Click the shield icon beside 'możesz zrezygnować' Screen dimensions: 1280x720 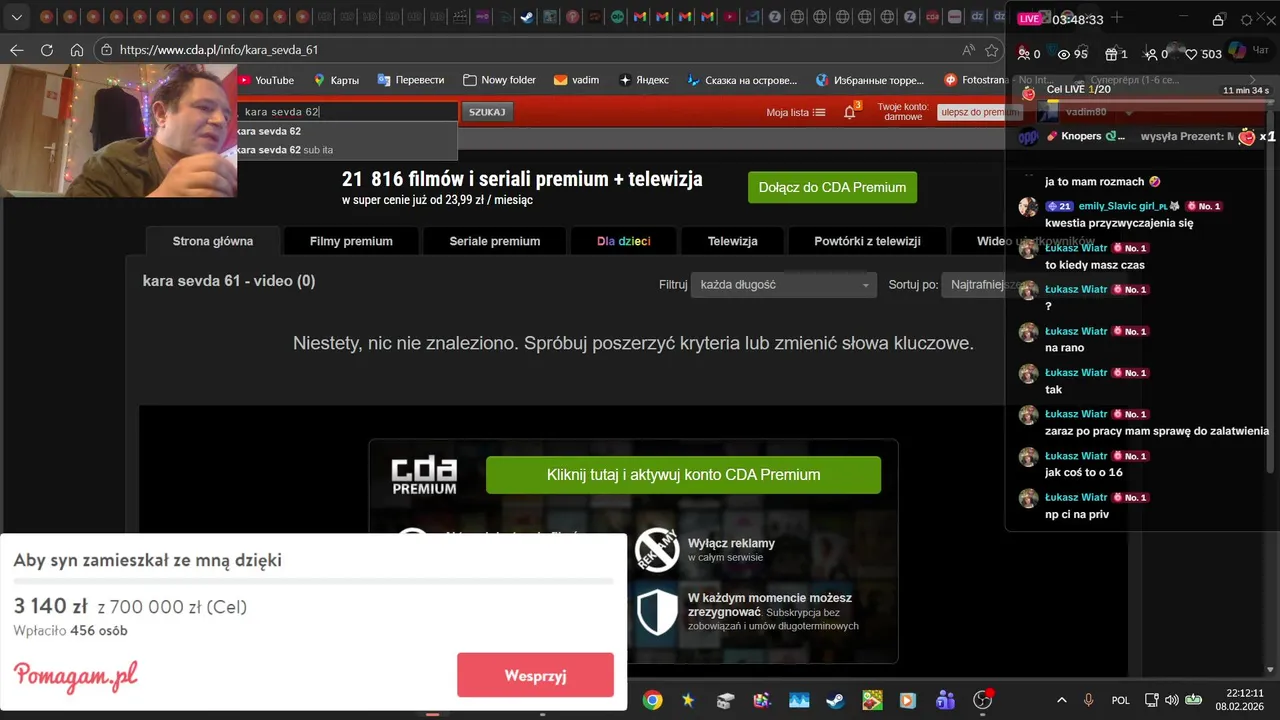[657, 612]
